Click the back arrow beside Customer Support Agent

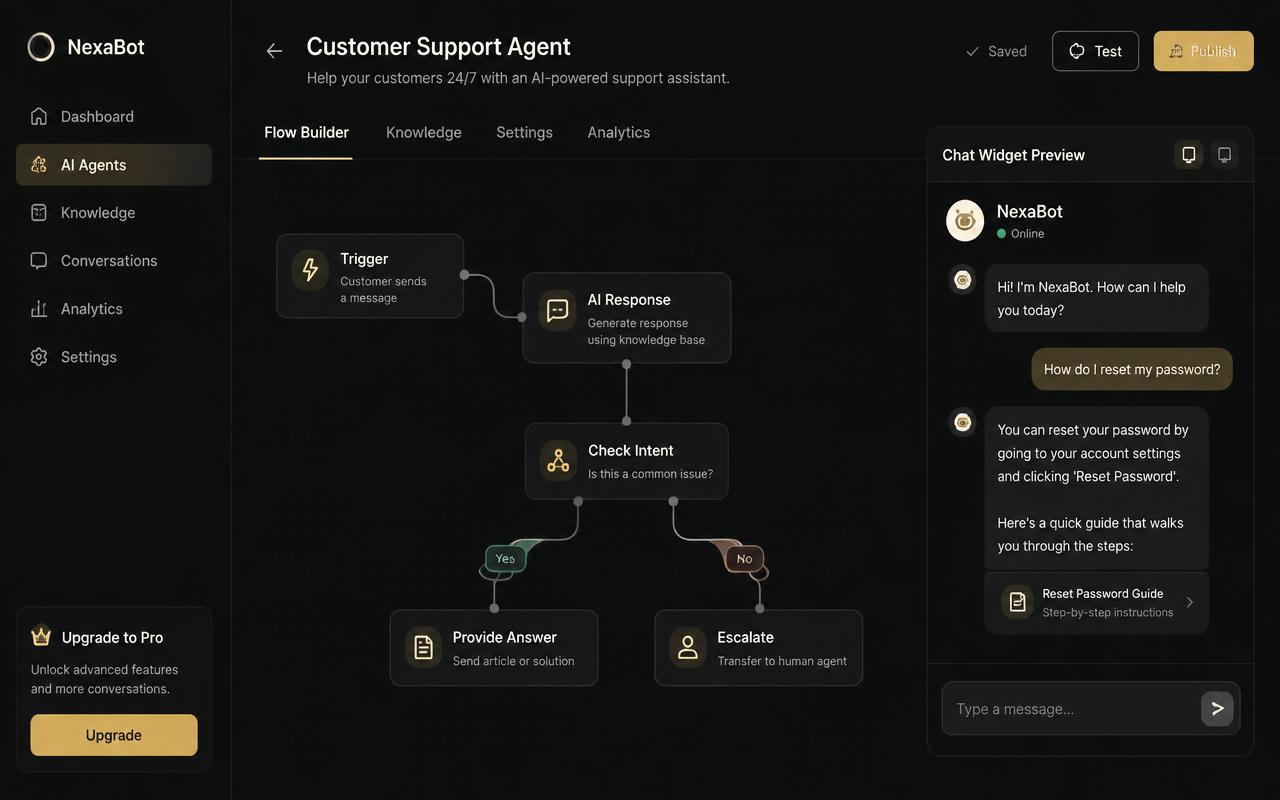click(274, 51)
